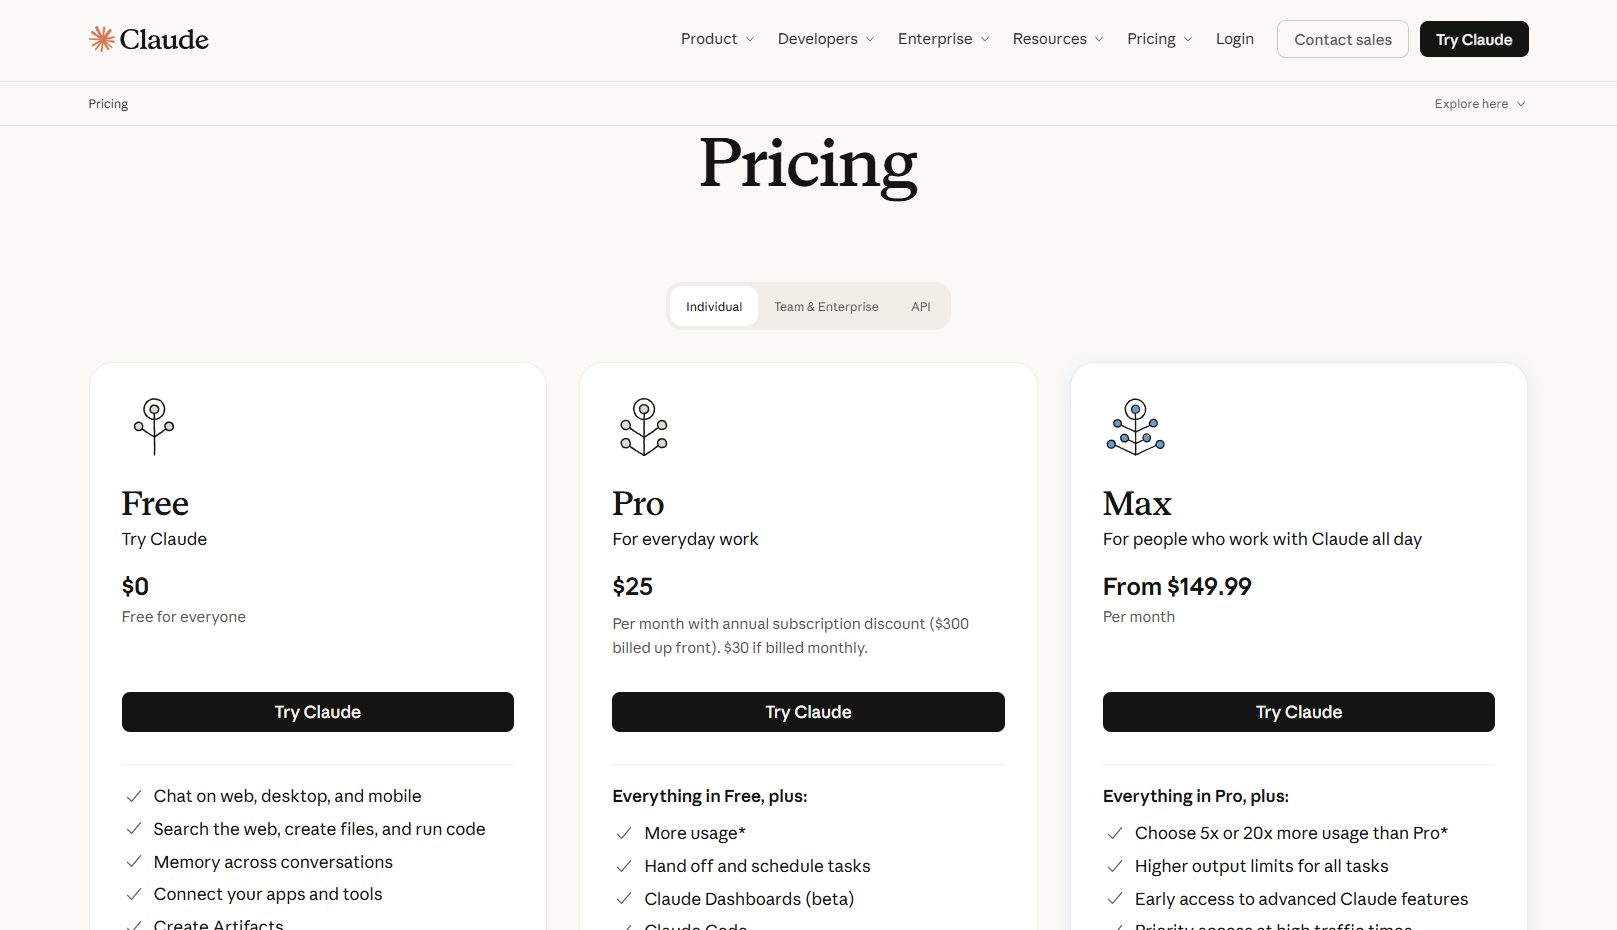The image size is (1617, 930).
Task: Click checkmark beside Chat on web, desktop, mobile
Action: [133, 796]
